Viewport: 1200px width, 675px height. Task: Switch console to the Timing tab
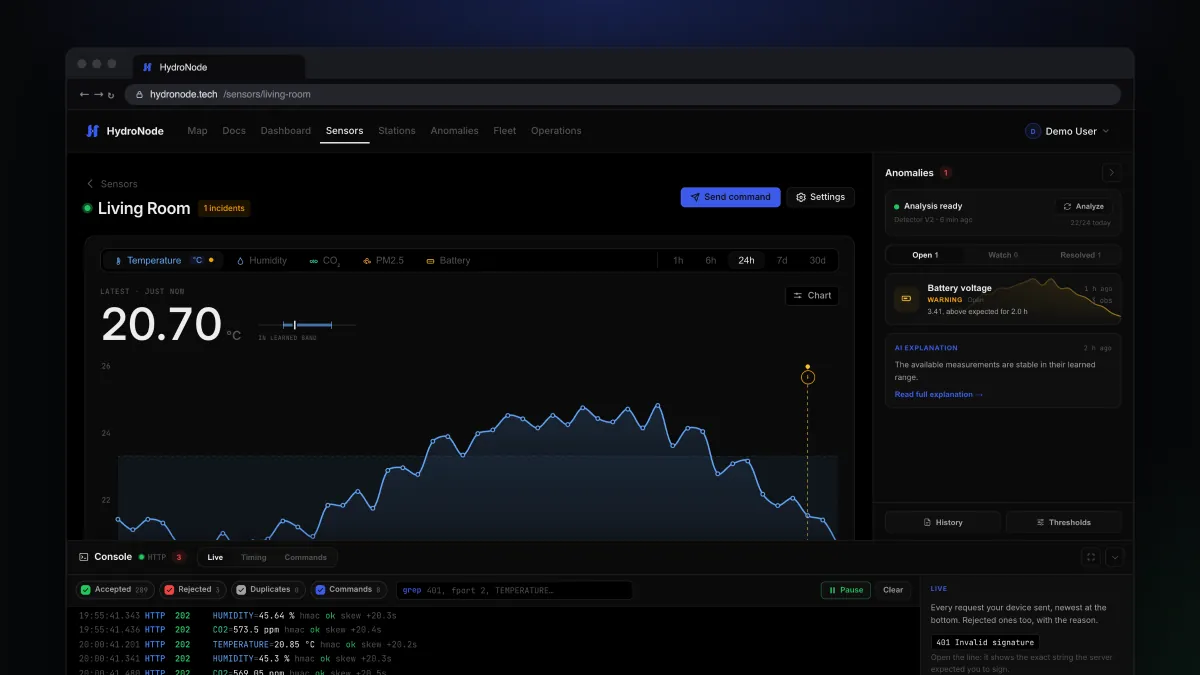click(254, 557)
